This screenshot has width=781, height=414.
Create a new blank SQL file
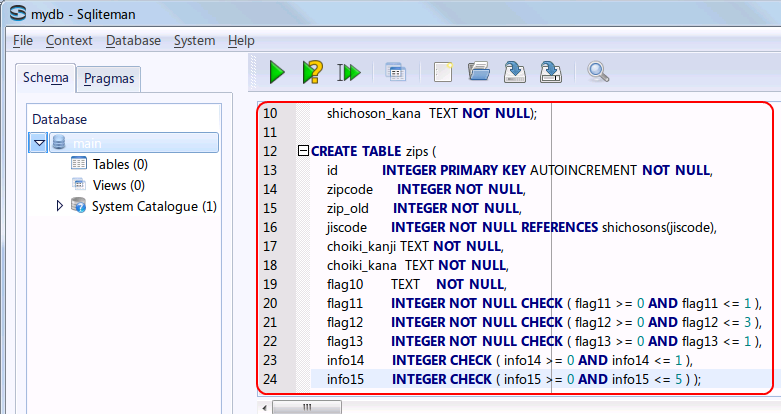[x=442, y=72]
